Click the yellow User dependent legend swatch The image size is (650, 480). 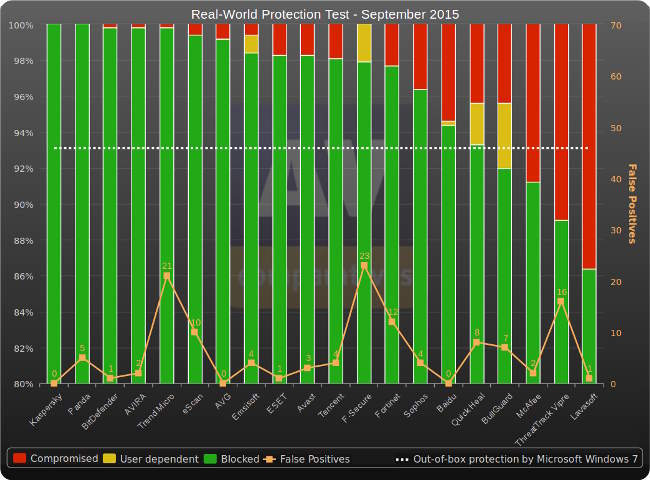point(109,459)
